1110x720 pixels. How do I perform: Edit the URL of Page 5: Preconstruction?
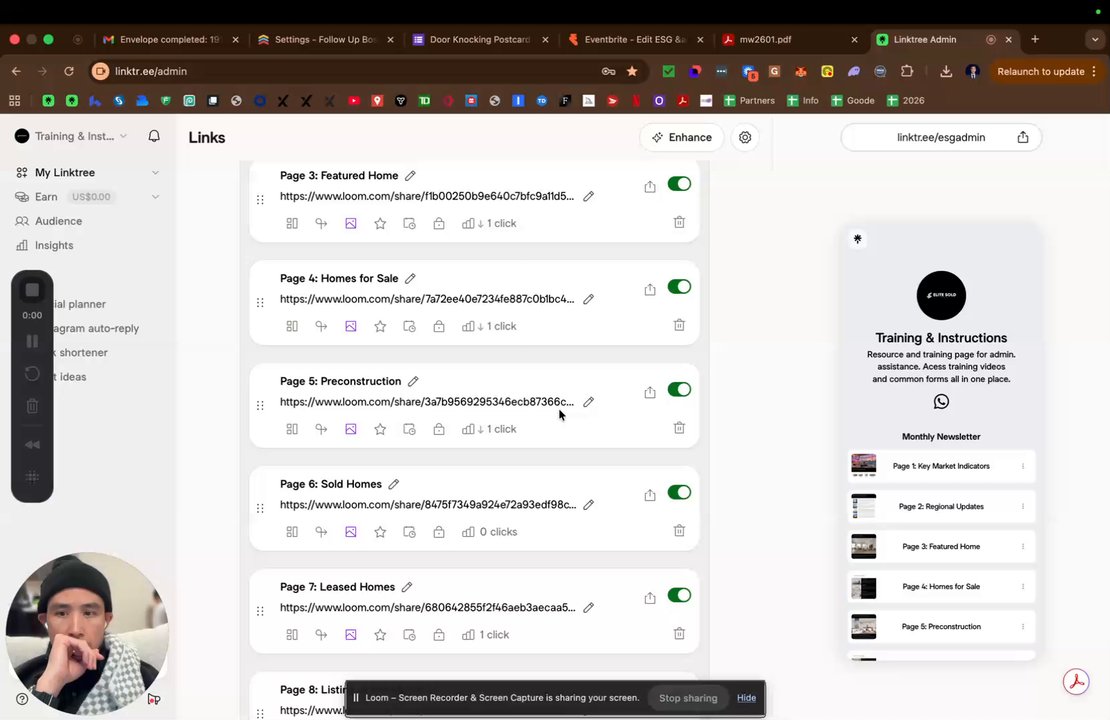pyautogui.click(x=588, y=401)
